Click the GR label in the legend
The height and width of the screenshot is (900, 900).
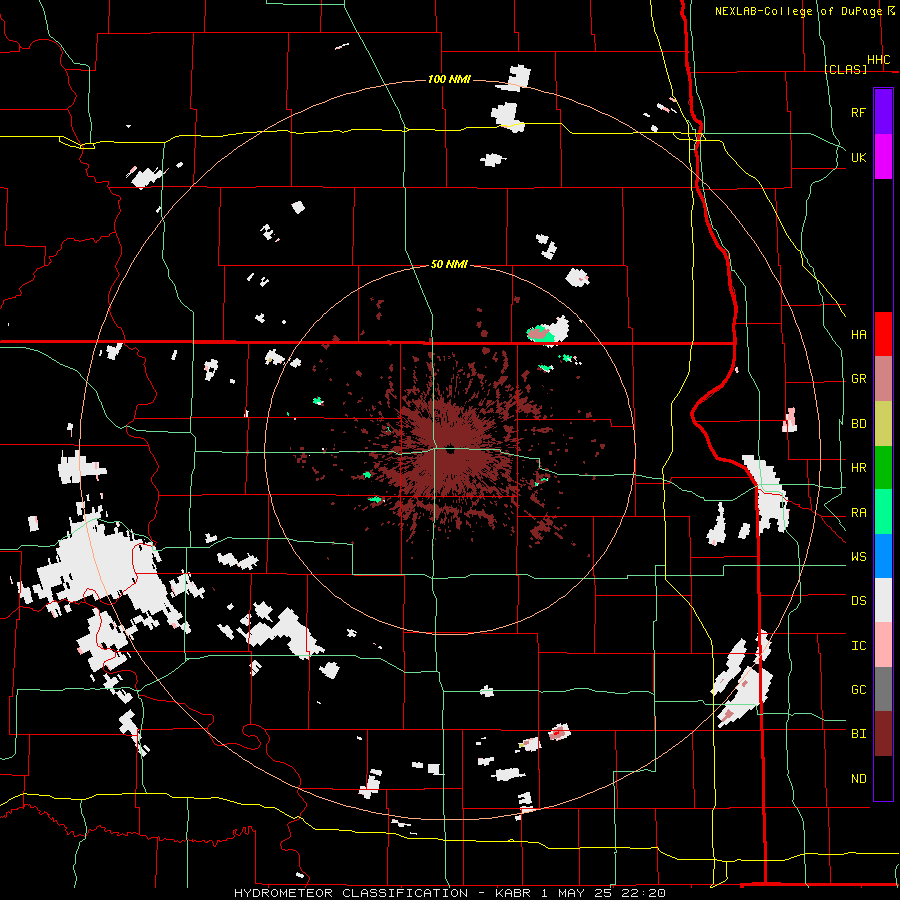(858, 379)
